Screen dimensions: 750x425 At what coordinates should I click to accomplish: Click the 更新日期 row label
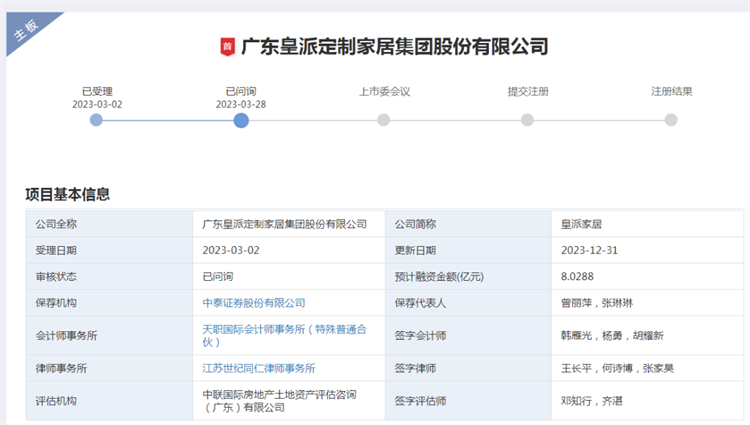tap(415, 250)
